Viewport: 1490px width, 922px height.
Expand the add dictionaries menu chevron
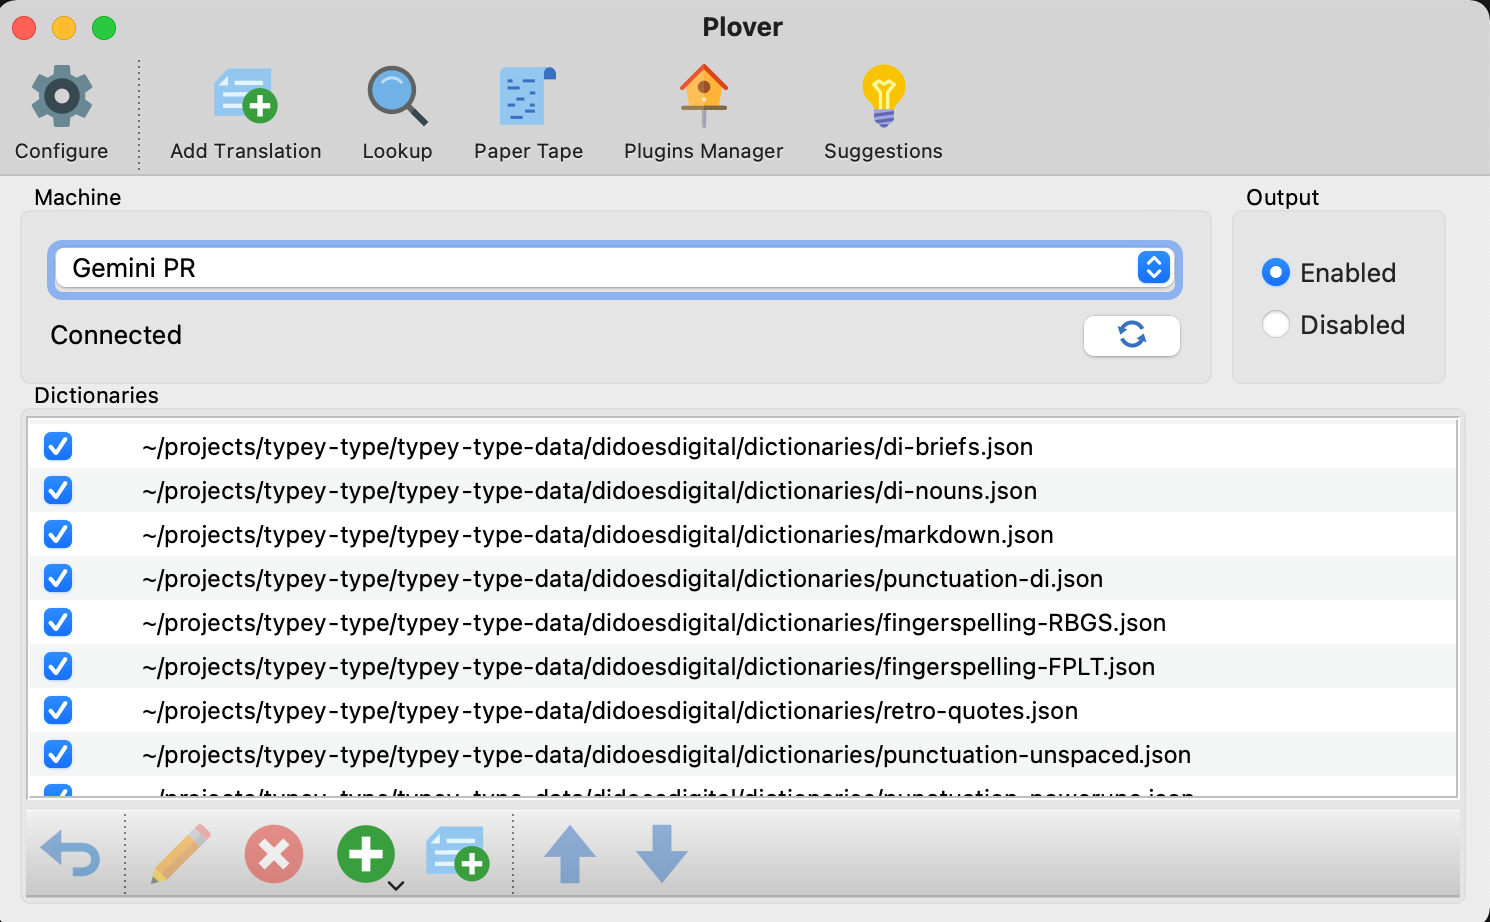click(x=396, y=885)
